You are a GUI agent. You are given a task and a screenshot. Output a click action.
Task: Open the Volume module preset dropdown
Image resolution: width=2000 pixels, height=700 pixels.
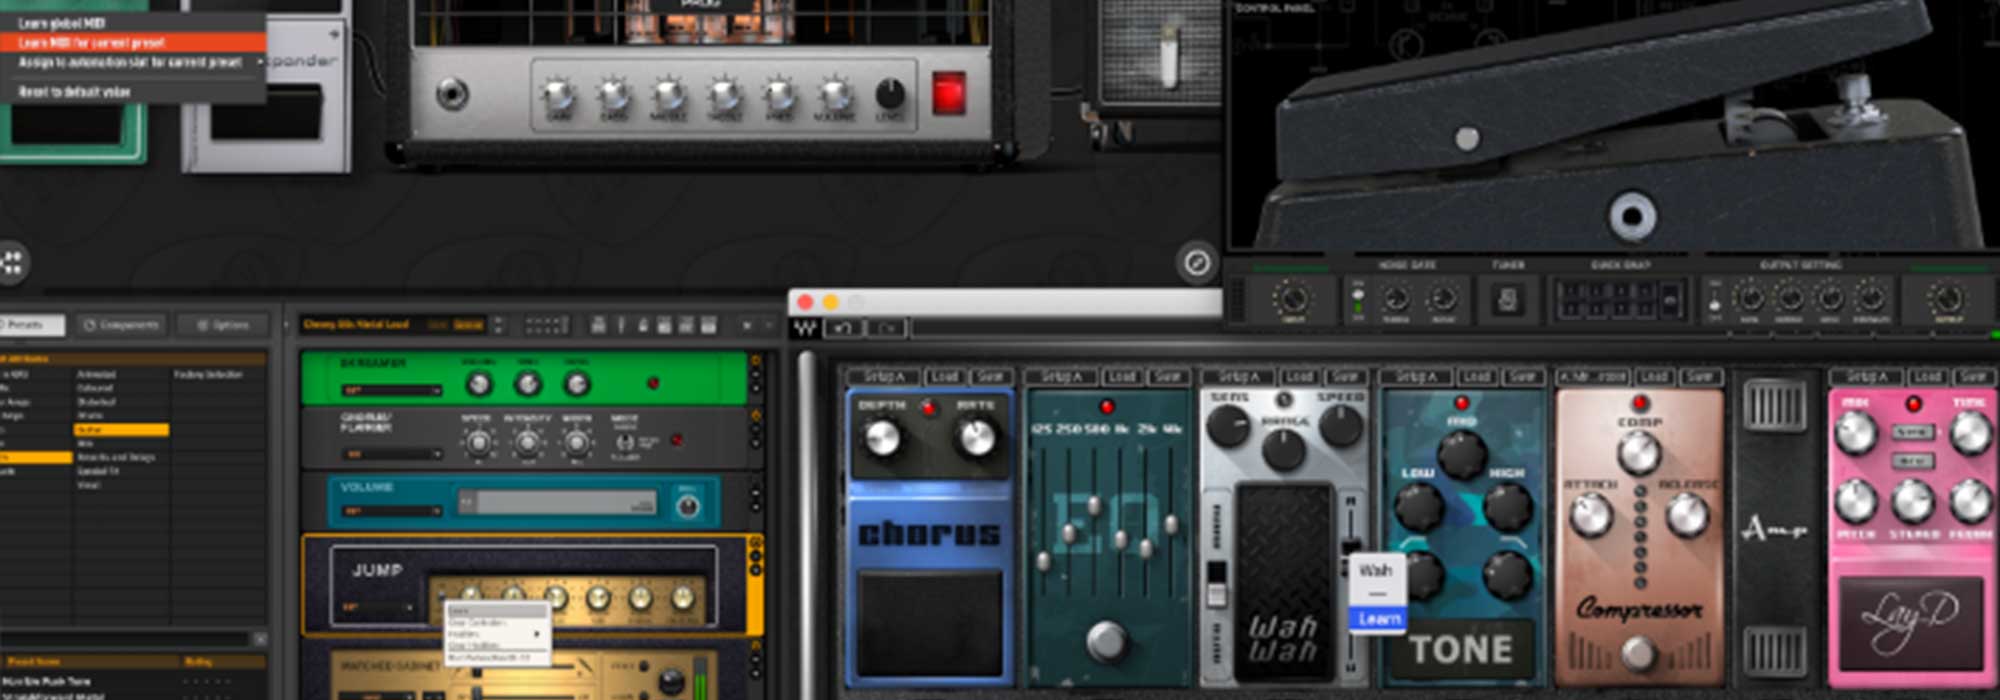click(391, 511)
